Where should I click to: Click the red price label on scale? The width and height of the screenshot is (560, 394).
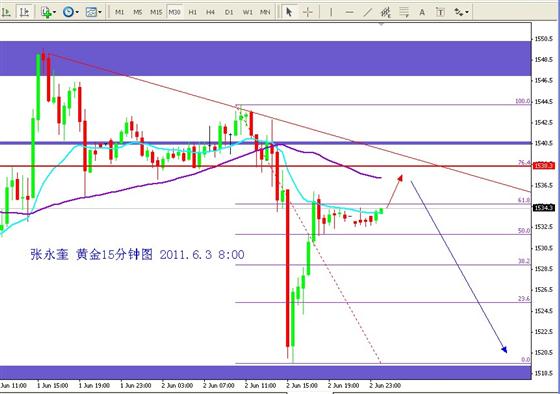pos(544,165)
